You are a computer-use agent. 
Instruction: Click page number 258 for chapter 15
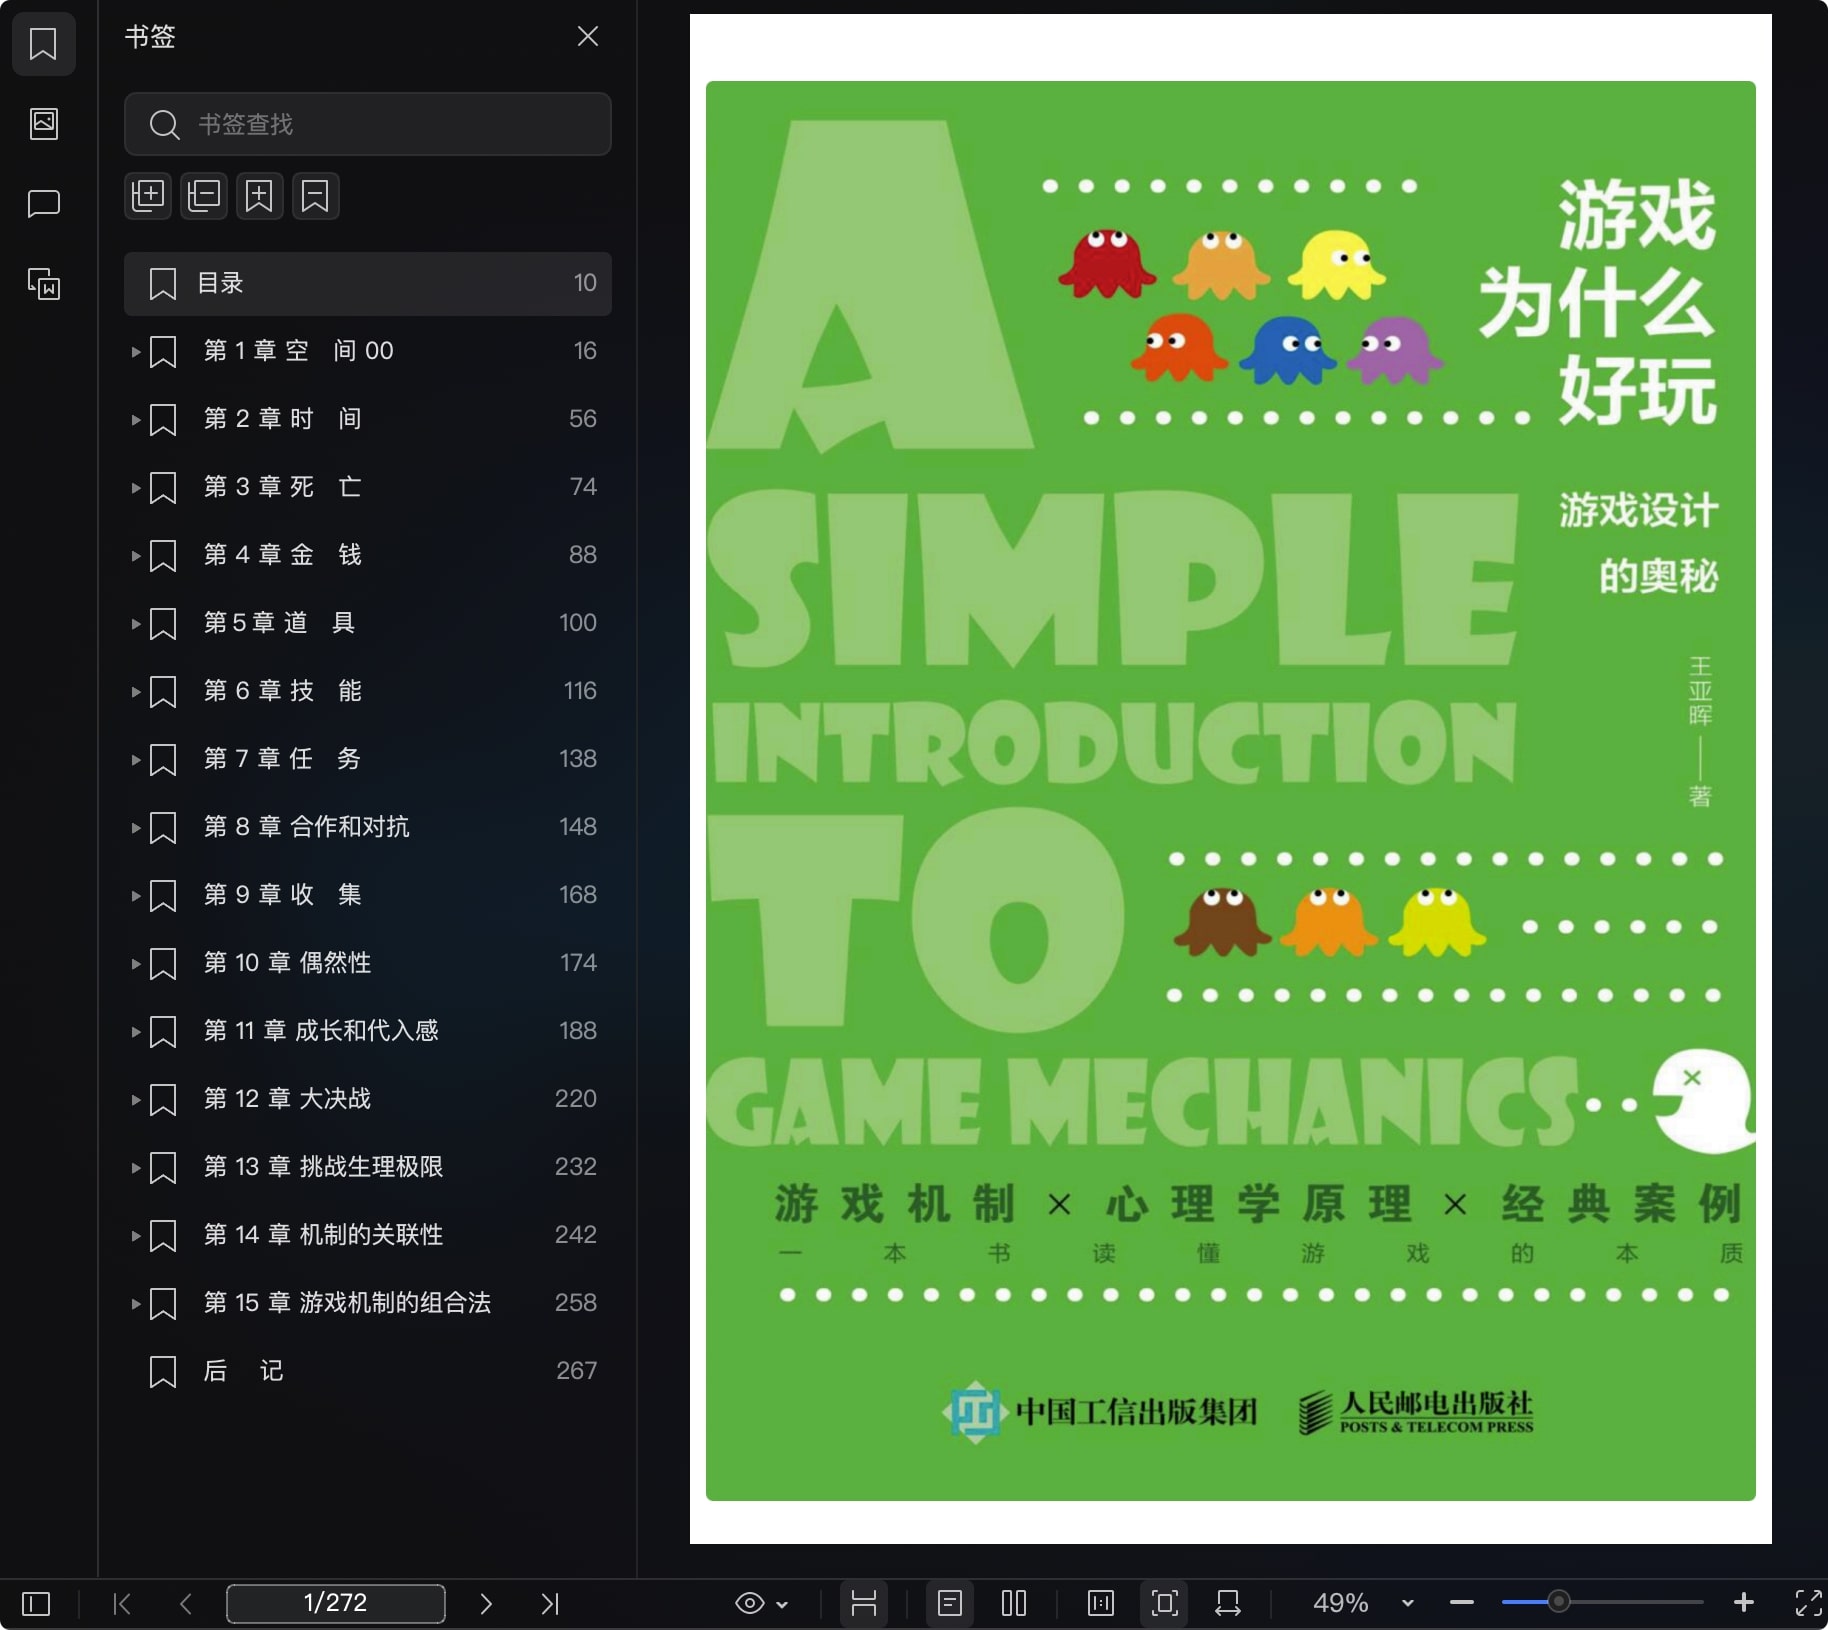(576, 1303)
